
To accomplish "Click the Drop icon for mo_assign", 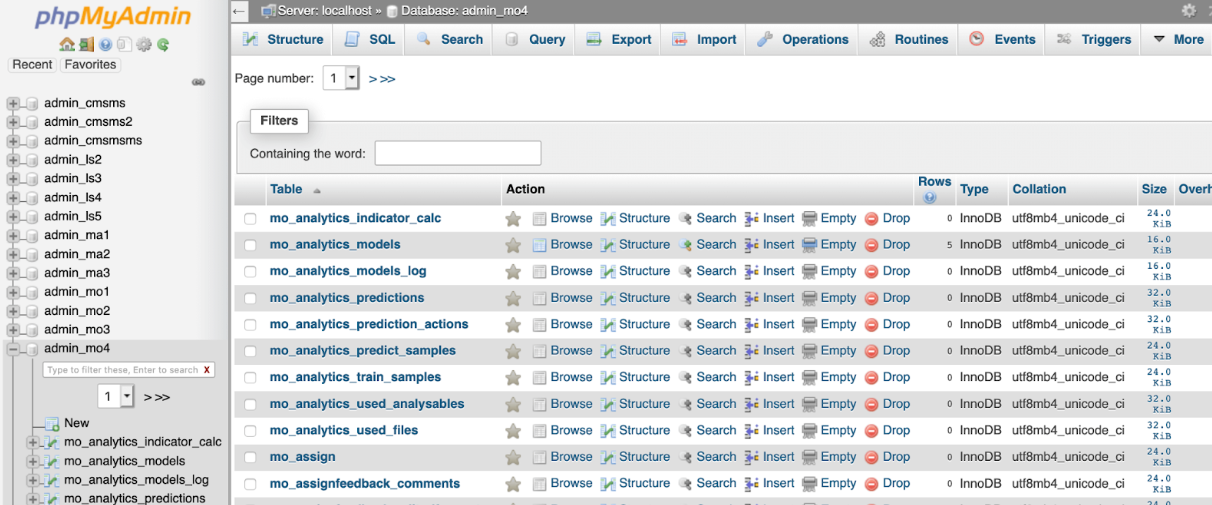I will [871, 457].
